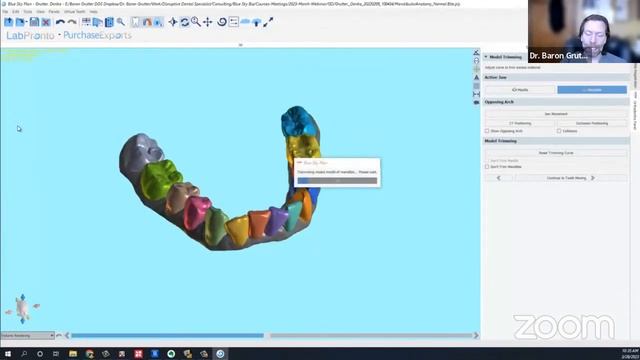
Task: Click the up arrow on orientation widget
Action: 22,297
